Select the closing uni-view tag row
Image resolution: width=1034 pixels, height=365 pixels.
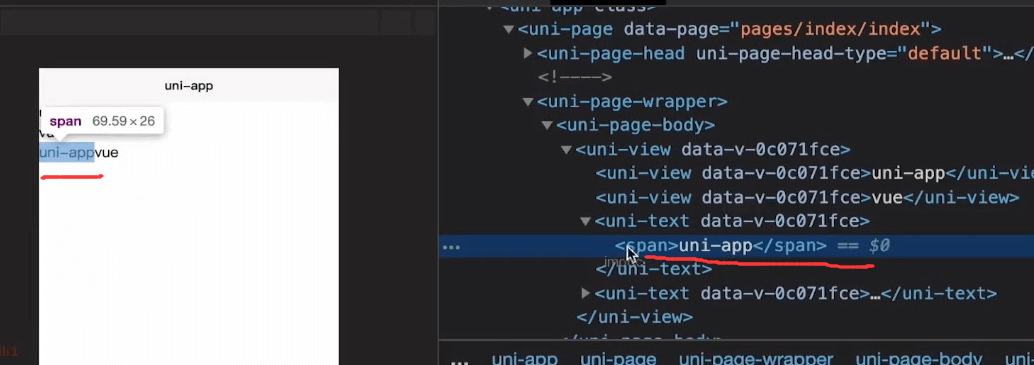634,317
